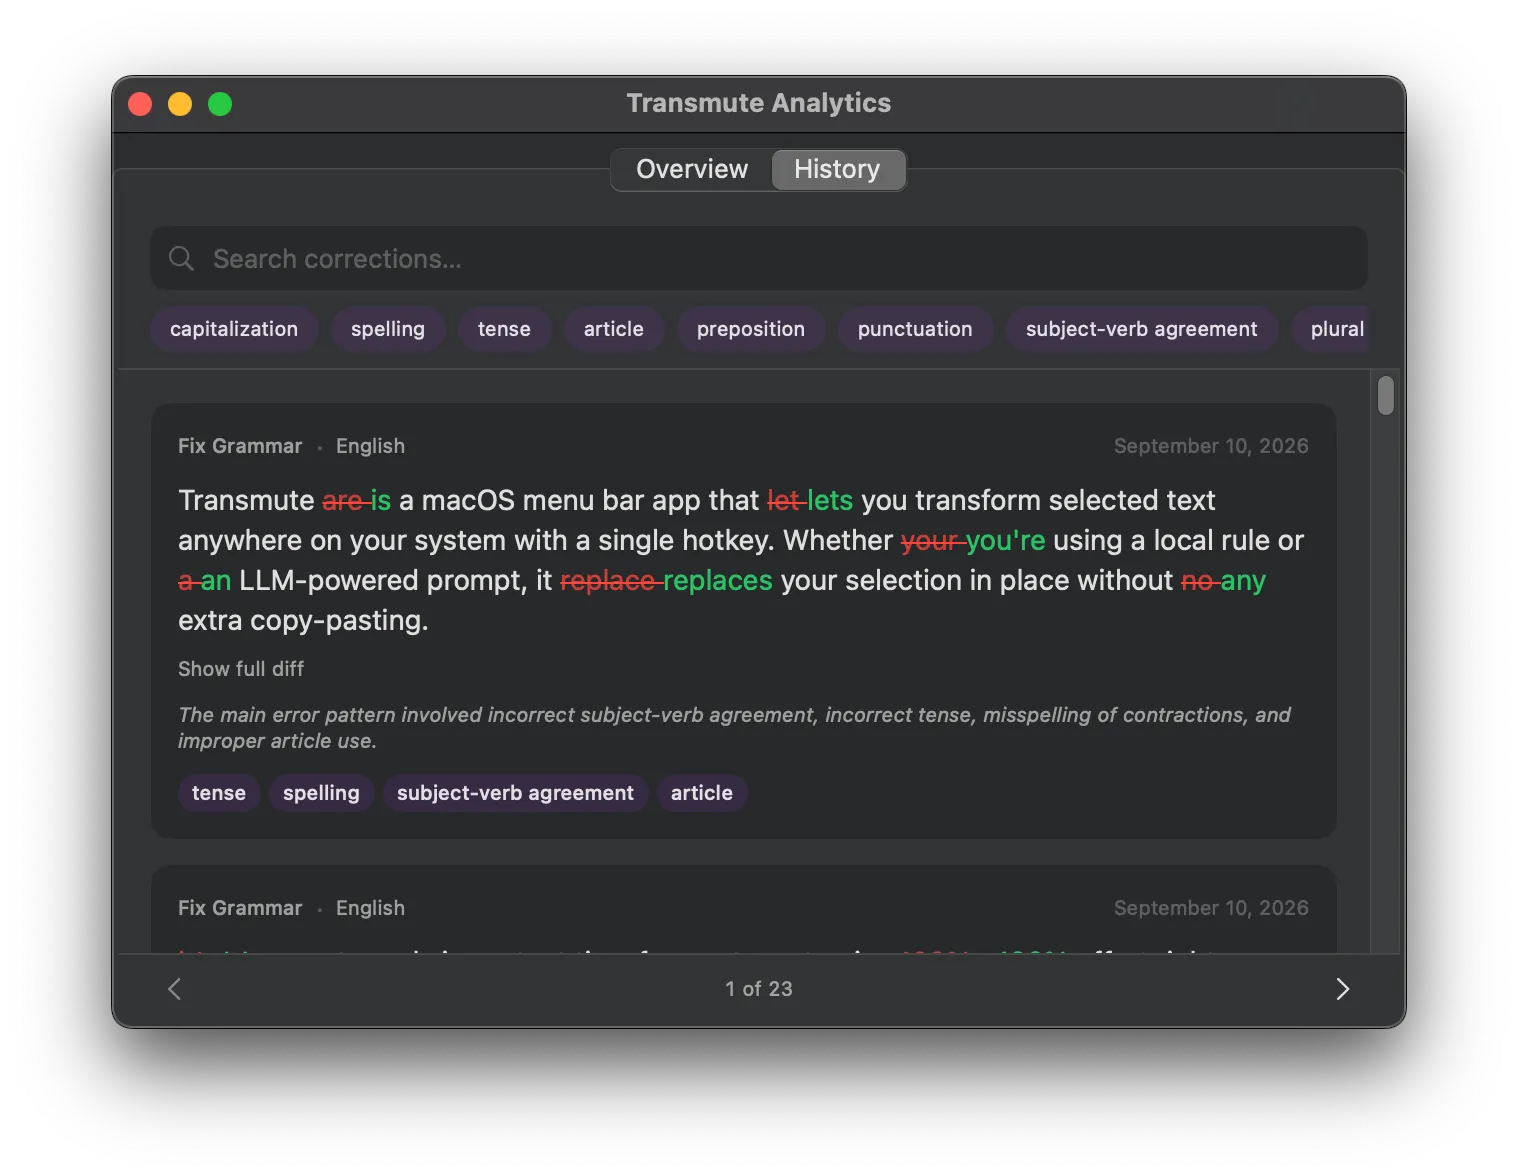Click the second card's 'Fix Grammar' label
This screenshot has width=1518, height=1176.
point(240,908)
